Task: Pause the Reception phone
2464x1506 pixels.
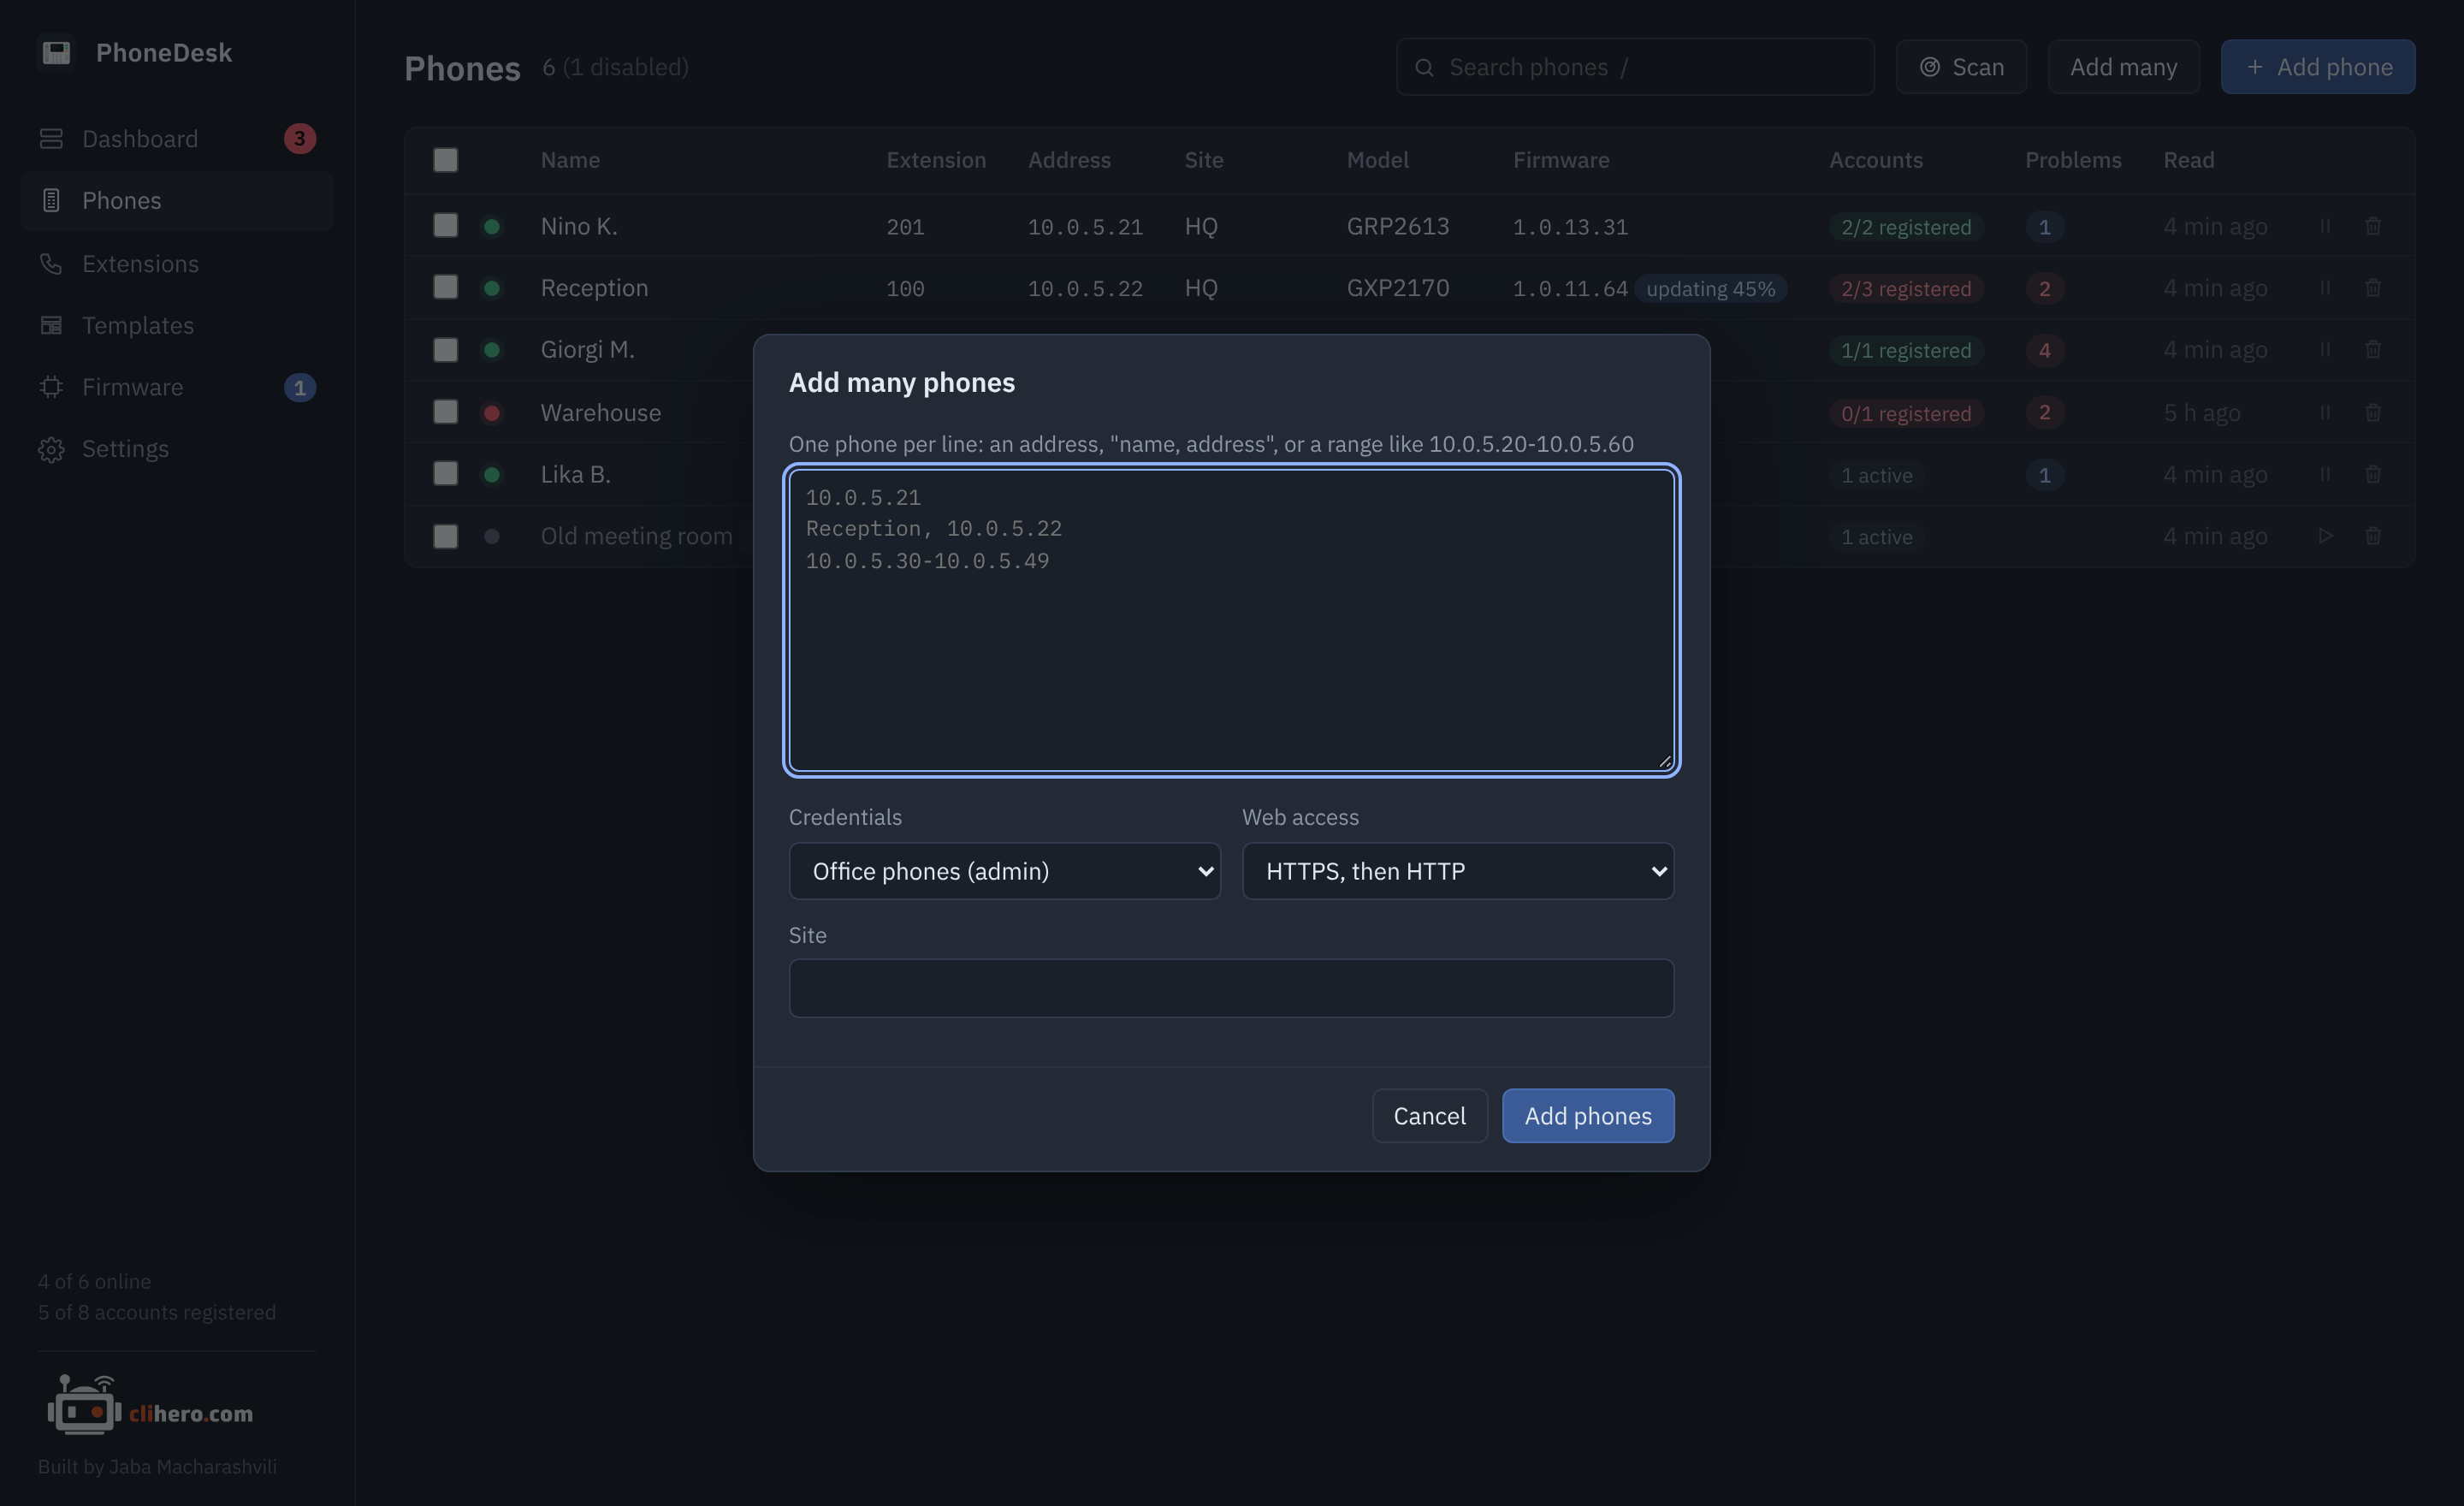Action: (2325, 288)
